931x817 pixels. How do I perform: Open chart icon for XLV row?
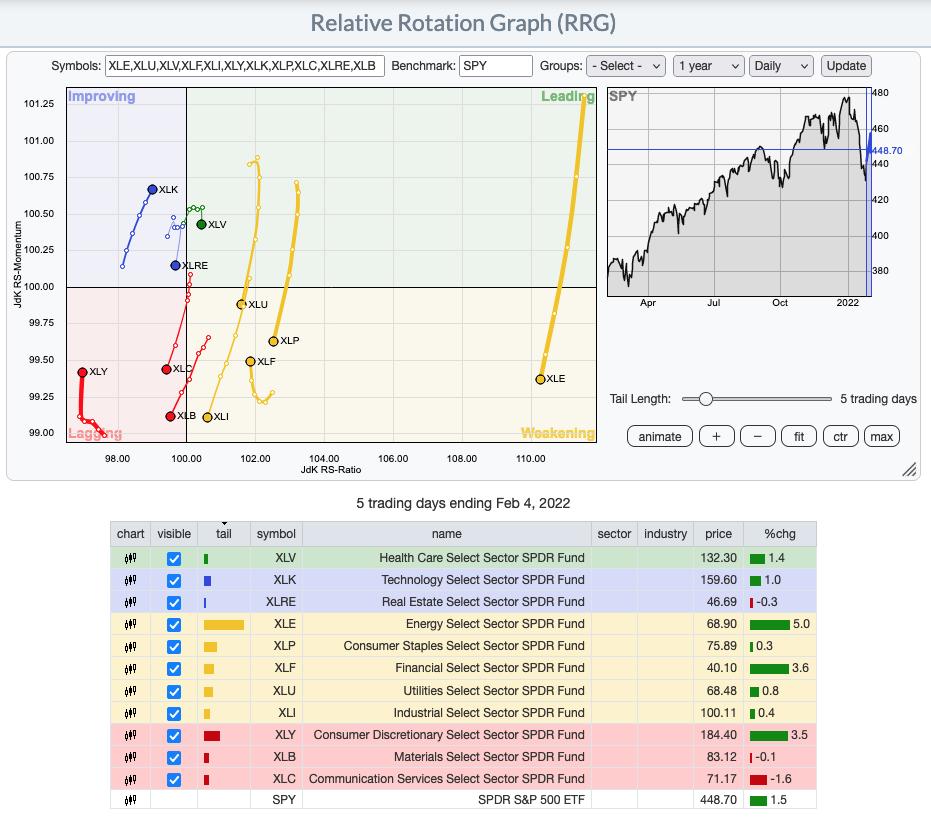[x=130, y=558]
